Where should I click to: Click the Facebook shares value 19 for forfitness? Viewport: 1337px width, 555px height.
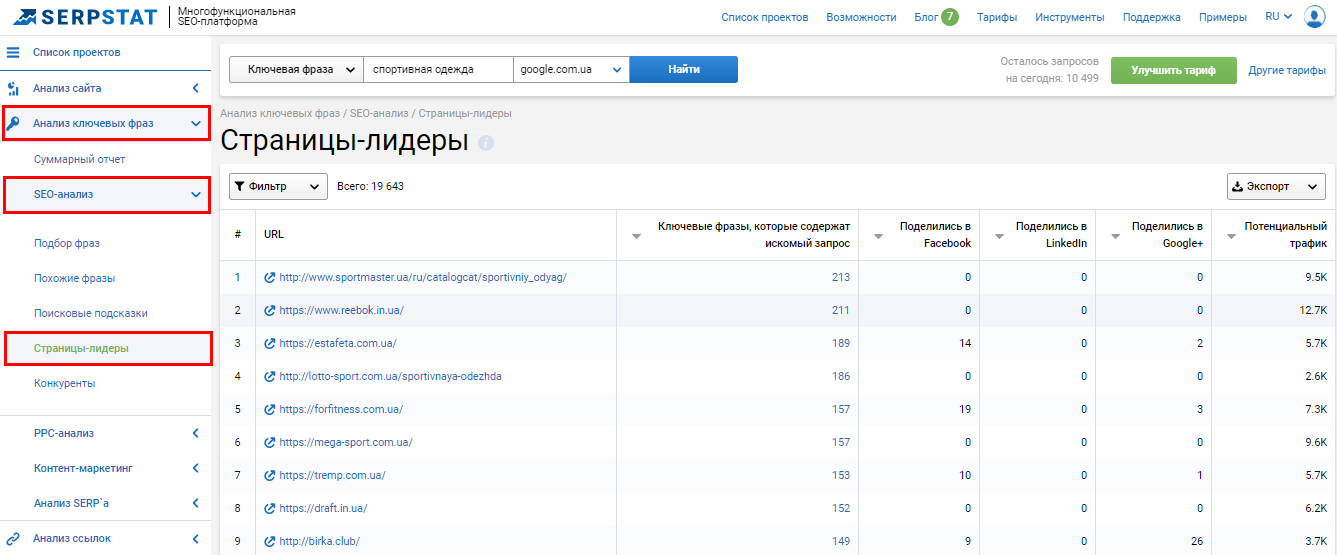pos(964,410)
